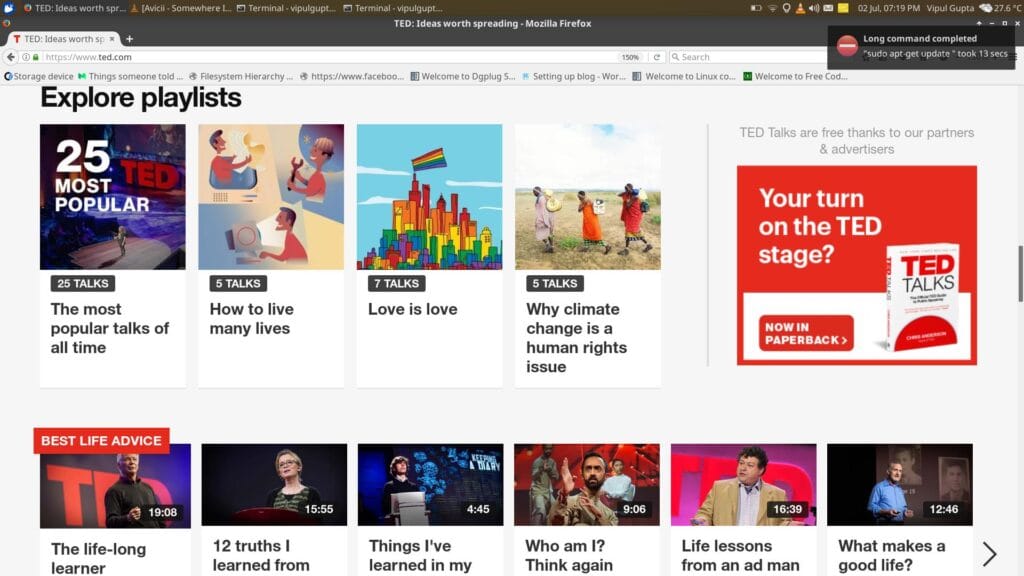The height and width of the screenshot is (576, 1024).
Task: Click How to live many lives title
Action: [251, 319]
